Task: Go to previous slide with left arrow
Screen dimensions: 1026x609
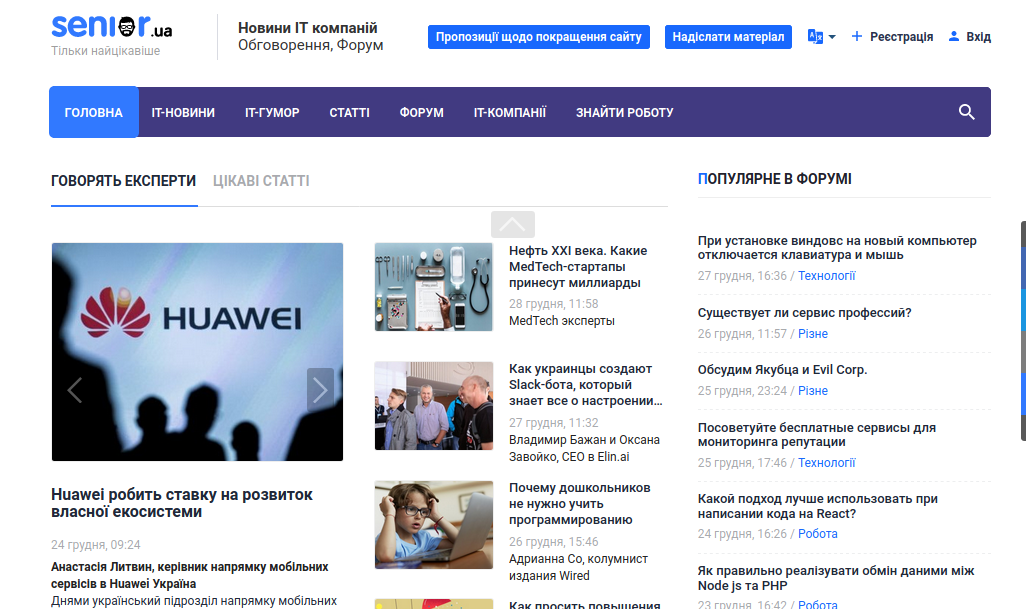Action: (x=75, y=390)
